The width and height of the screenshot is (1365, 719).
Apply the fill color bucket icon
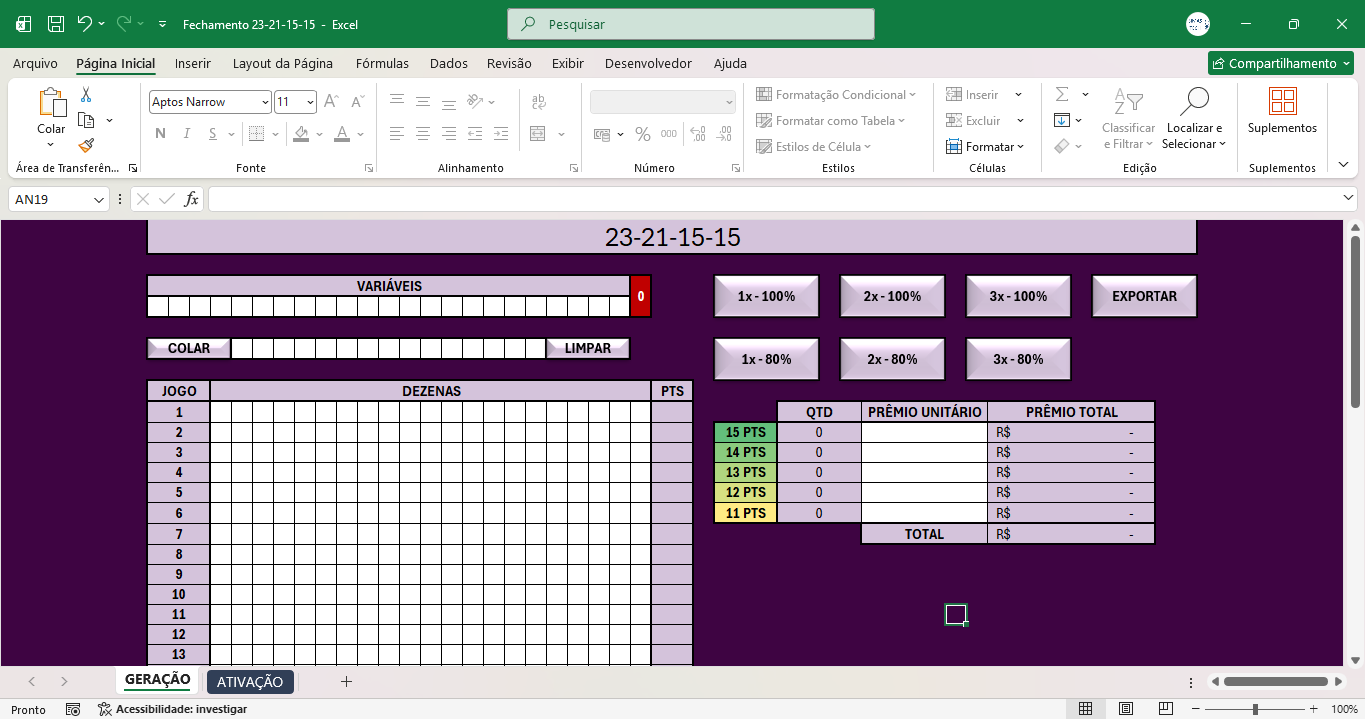coord(302,134)
